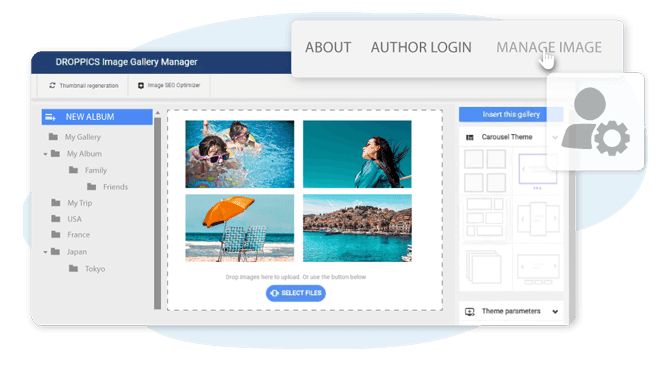This screenshot has width=666, height=367.
Task: Collapse the My Album tree node
Action: pyautogui.click(x=45, y=154)
